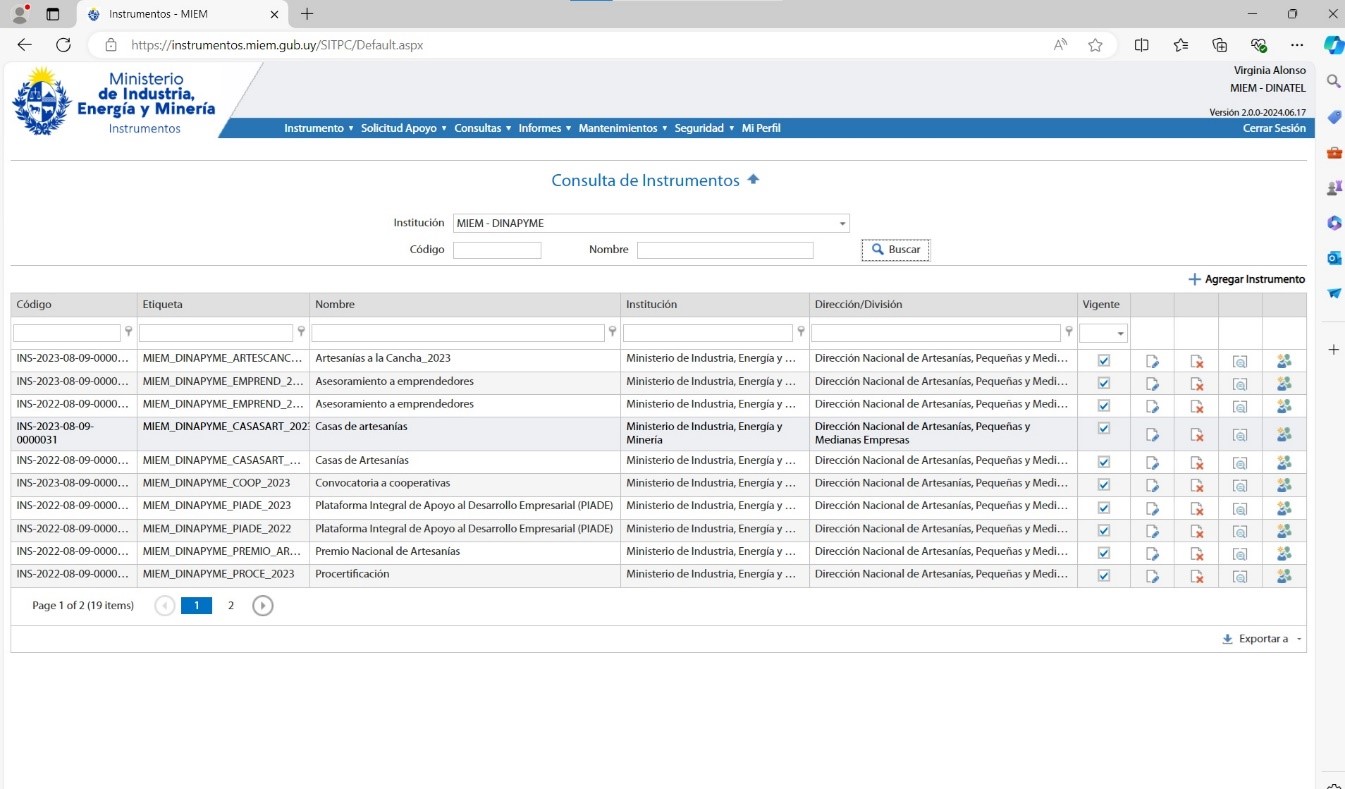Toggle Vigente checkbox for MIEM_DINAPYME_PIADE_2023
Image resolution: width=1345 pixels, height=789 pixels.
coord(1104,508)
